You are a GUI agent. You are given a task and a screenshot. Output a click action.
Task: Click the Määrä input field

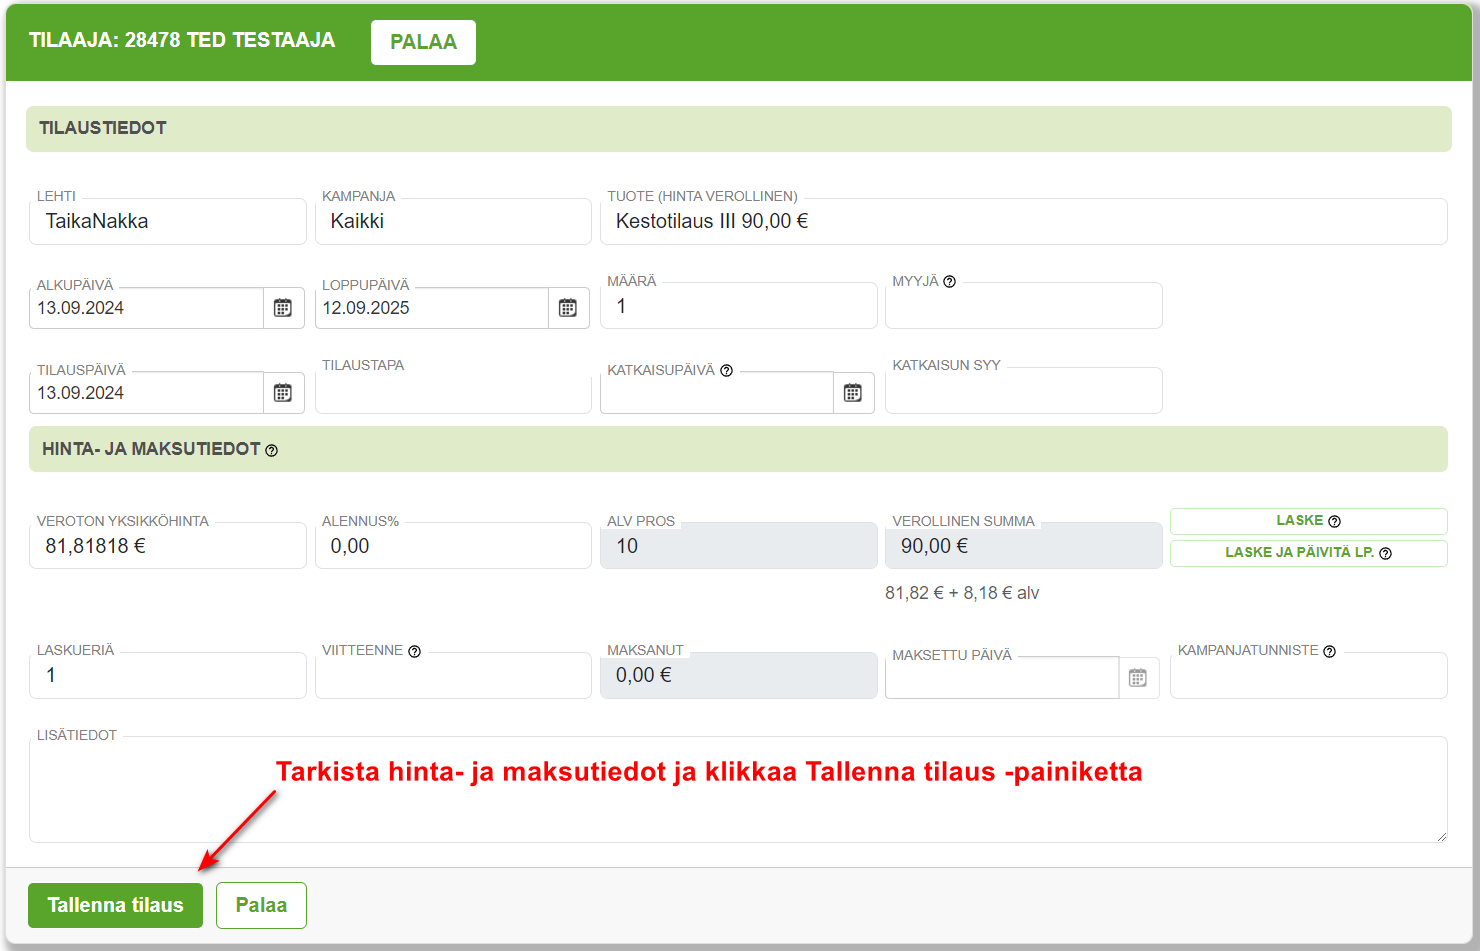(739, 306)
